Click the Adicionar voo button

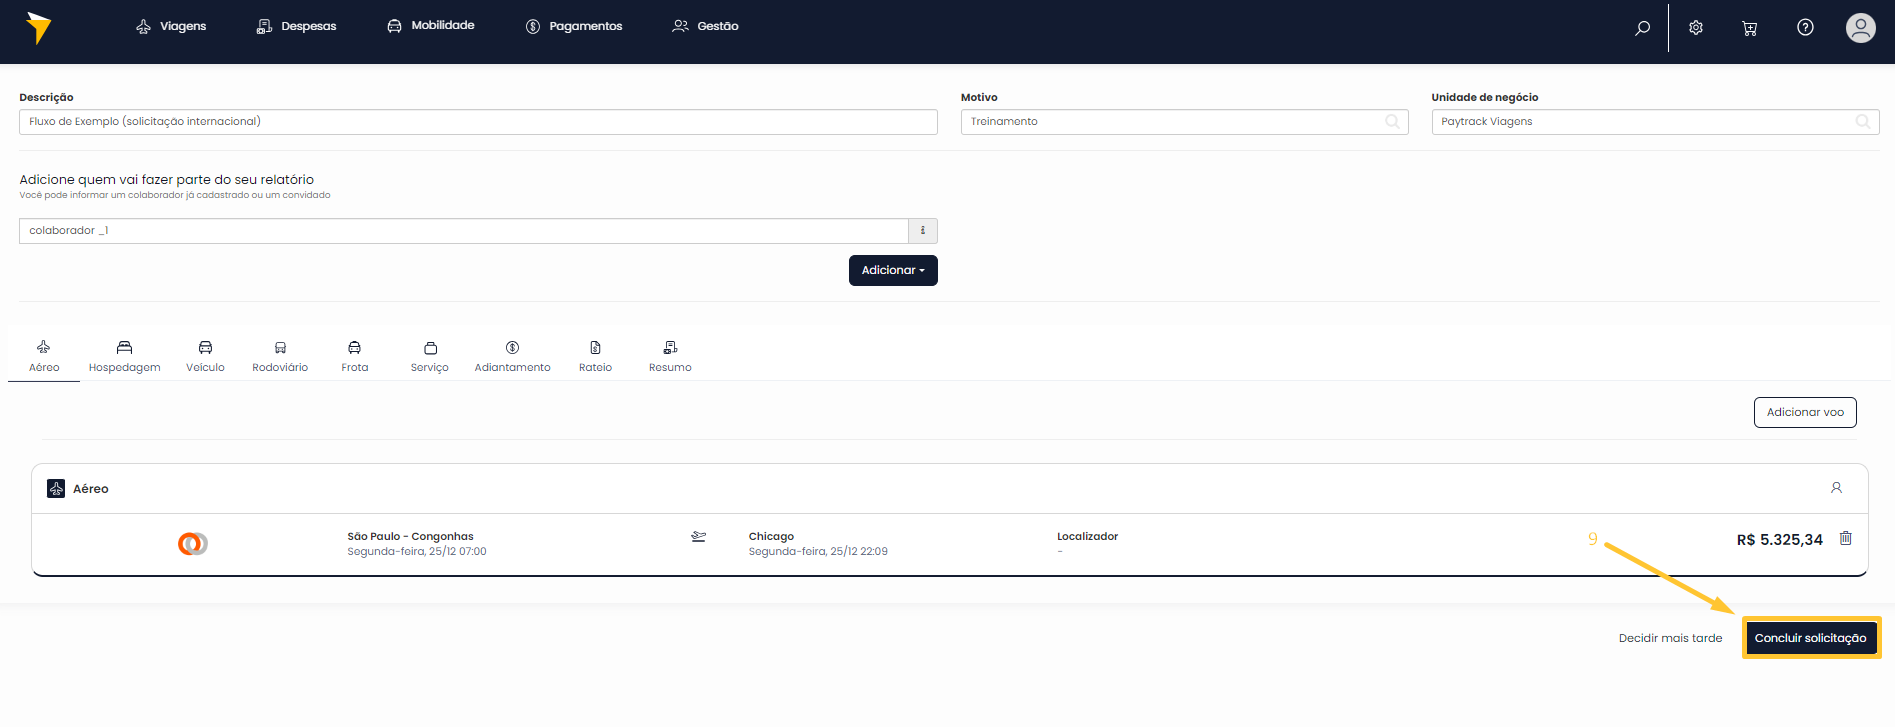click(1805, 412)
